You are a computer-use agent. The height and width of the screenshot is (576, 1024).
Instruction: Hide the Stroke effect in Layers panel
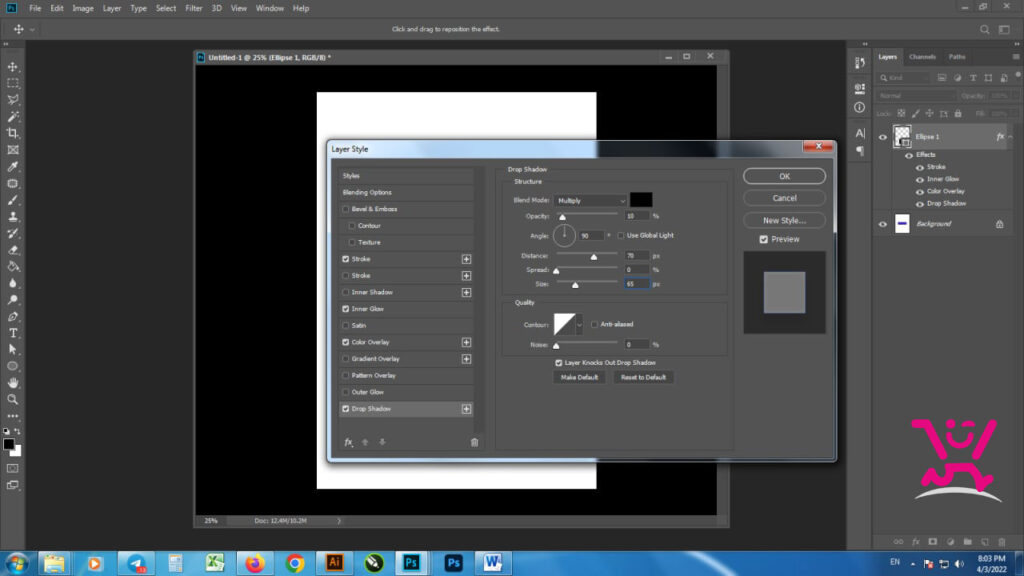(x=920, y=167)
